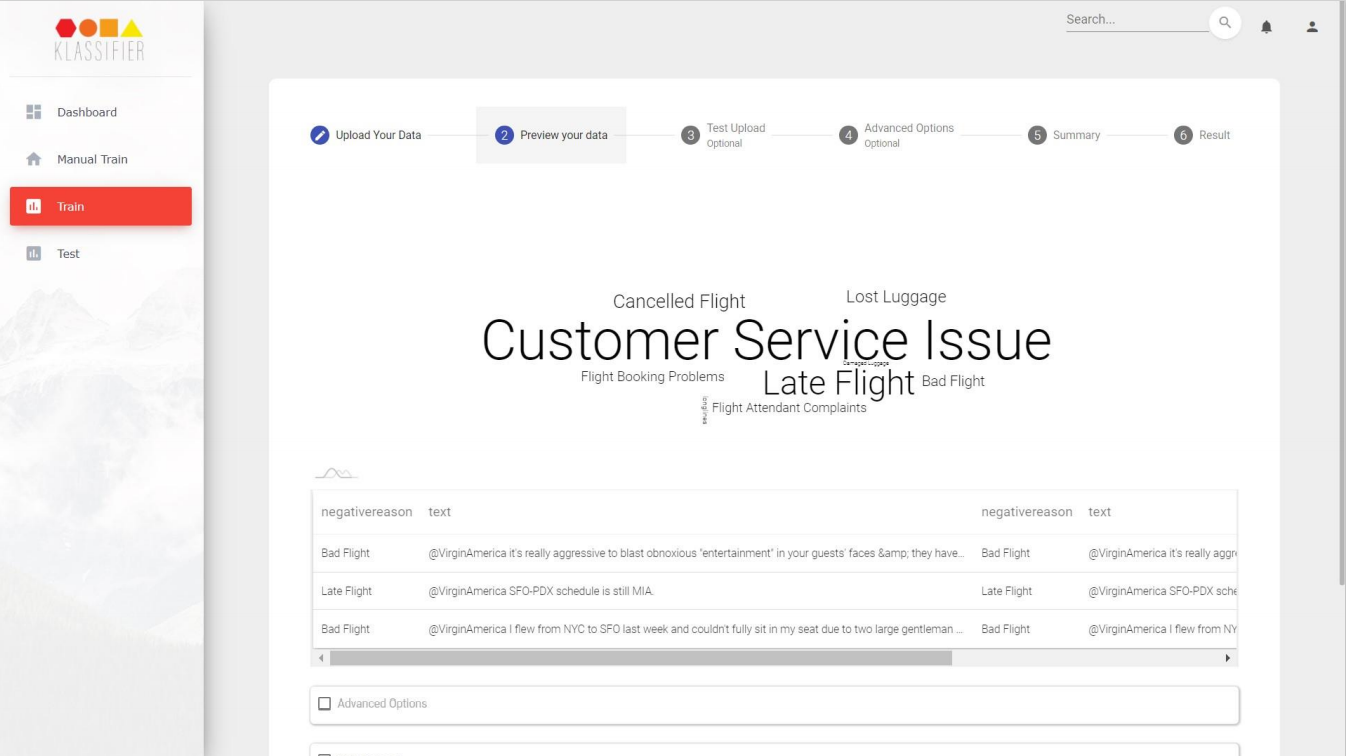Go to Test Upload step
Screen dimensions: 1346x756
coord(724,135)
